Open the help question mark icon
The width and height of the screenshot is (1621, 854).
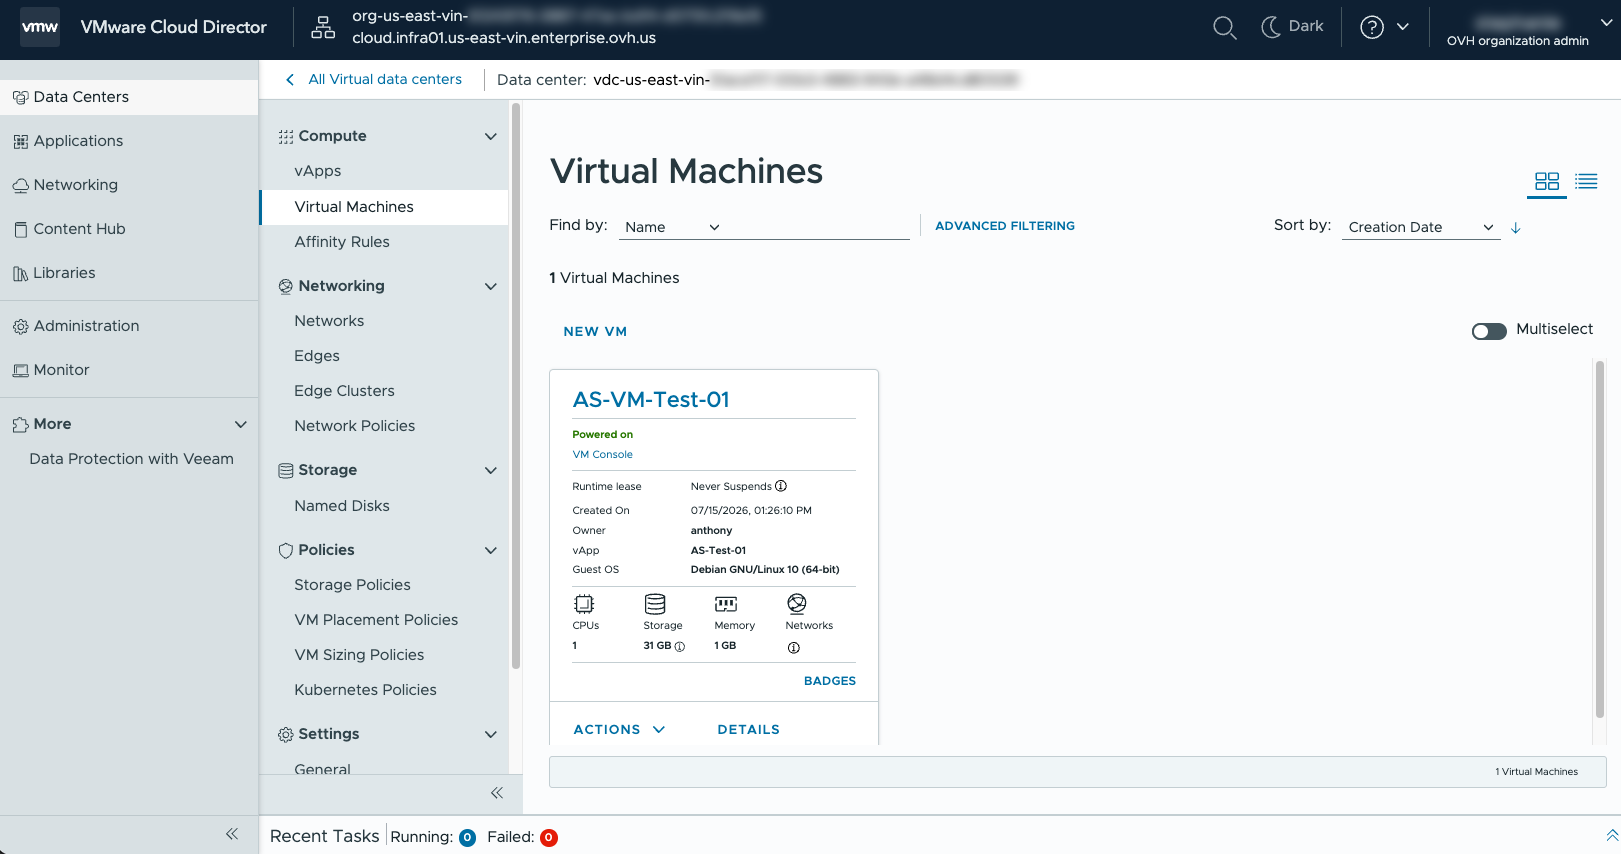pos(1372,27)
